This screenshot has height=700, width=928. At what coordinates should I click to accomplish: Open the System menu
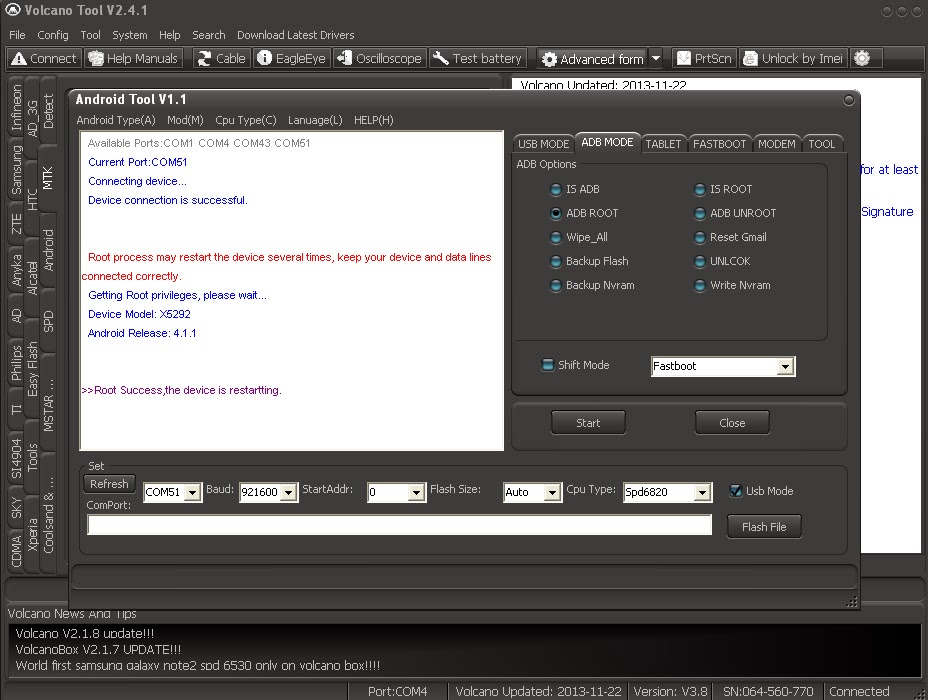pos(130,35)
